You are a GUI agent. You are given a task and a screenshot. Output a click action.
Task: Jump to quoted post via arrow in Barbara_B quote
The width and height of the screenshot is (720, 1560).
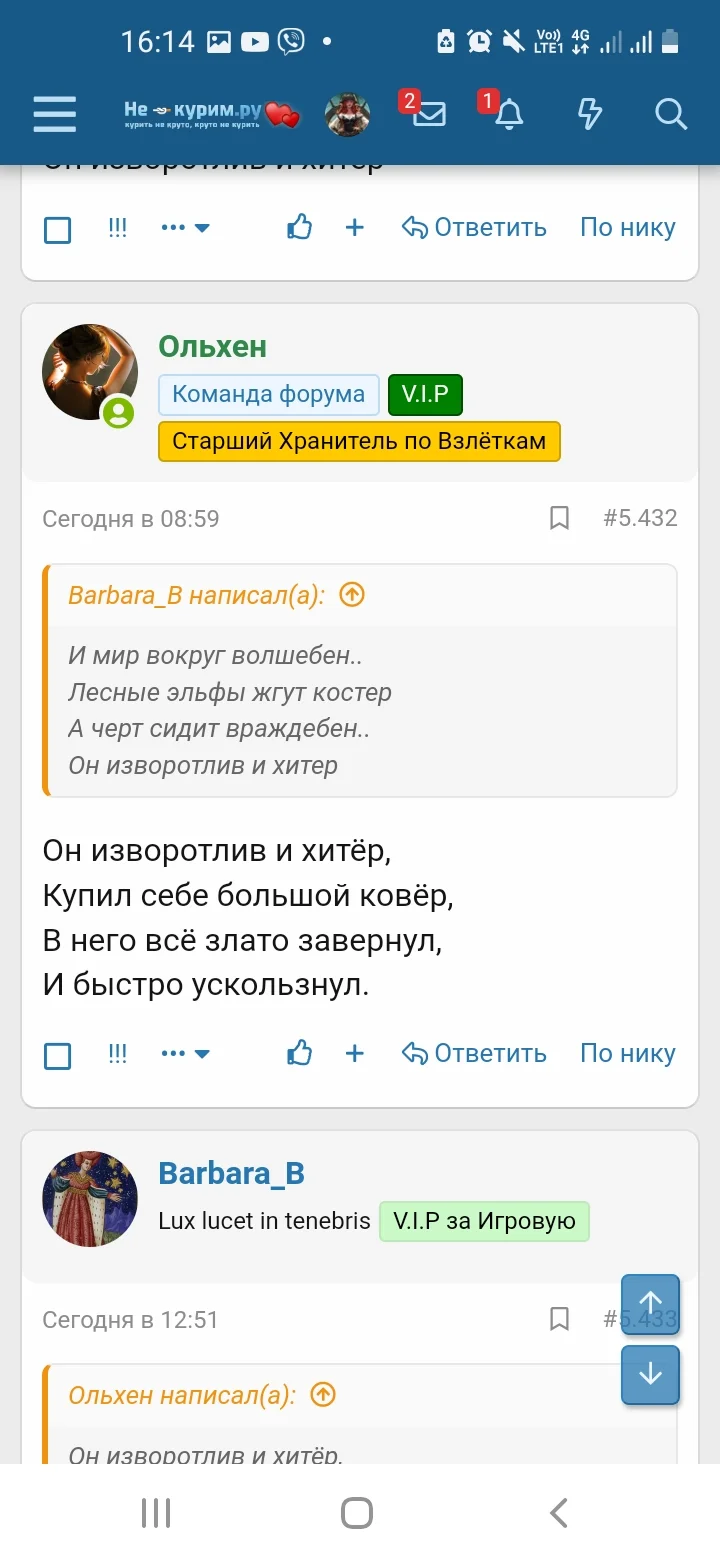[x=351, y=594]
